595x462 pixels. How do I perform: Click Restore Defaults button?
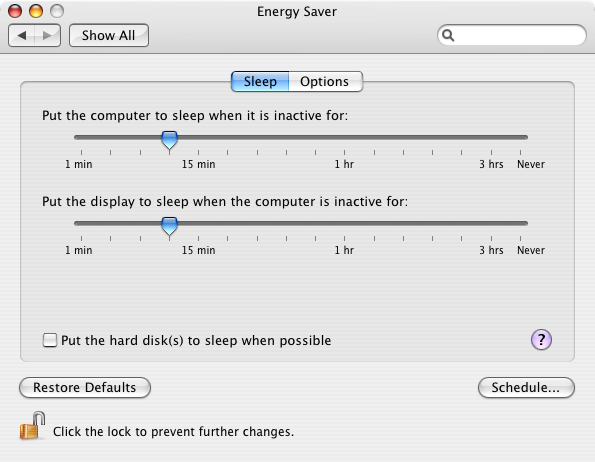point(85,387)
